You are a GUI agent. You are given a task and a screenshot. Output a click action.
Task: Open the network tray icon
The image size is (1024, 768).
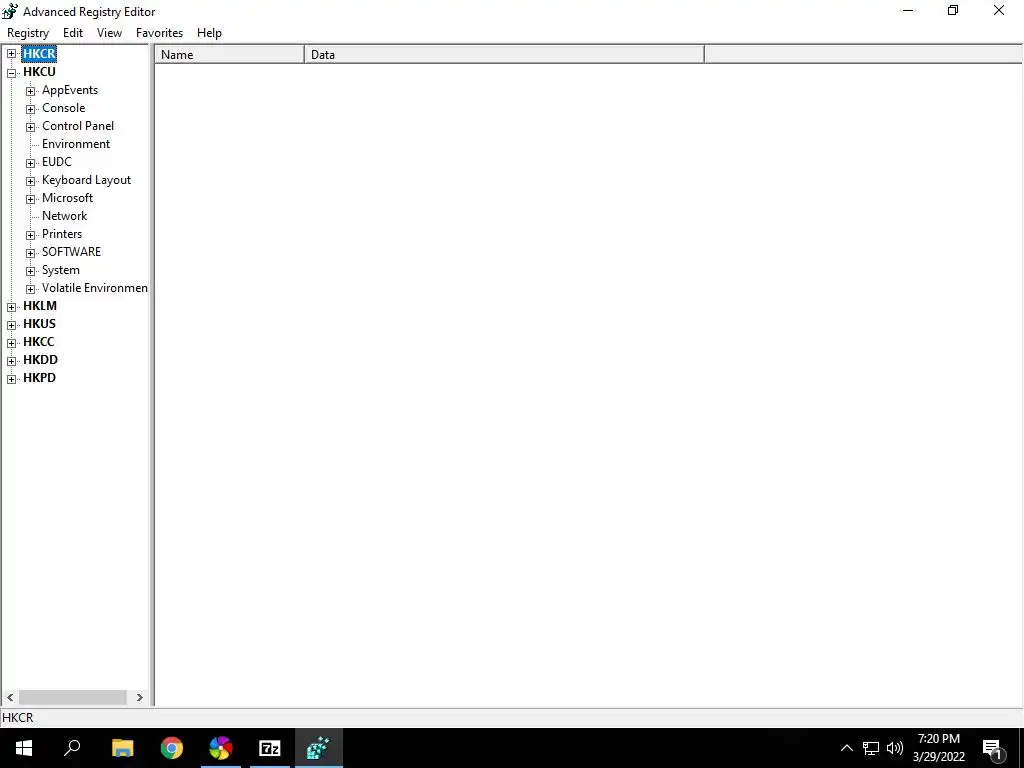click(871, 748)
